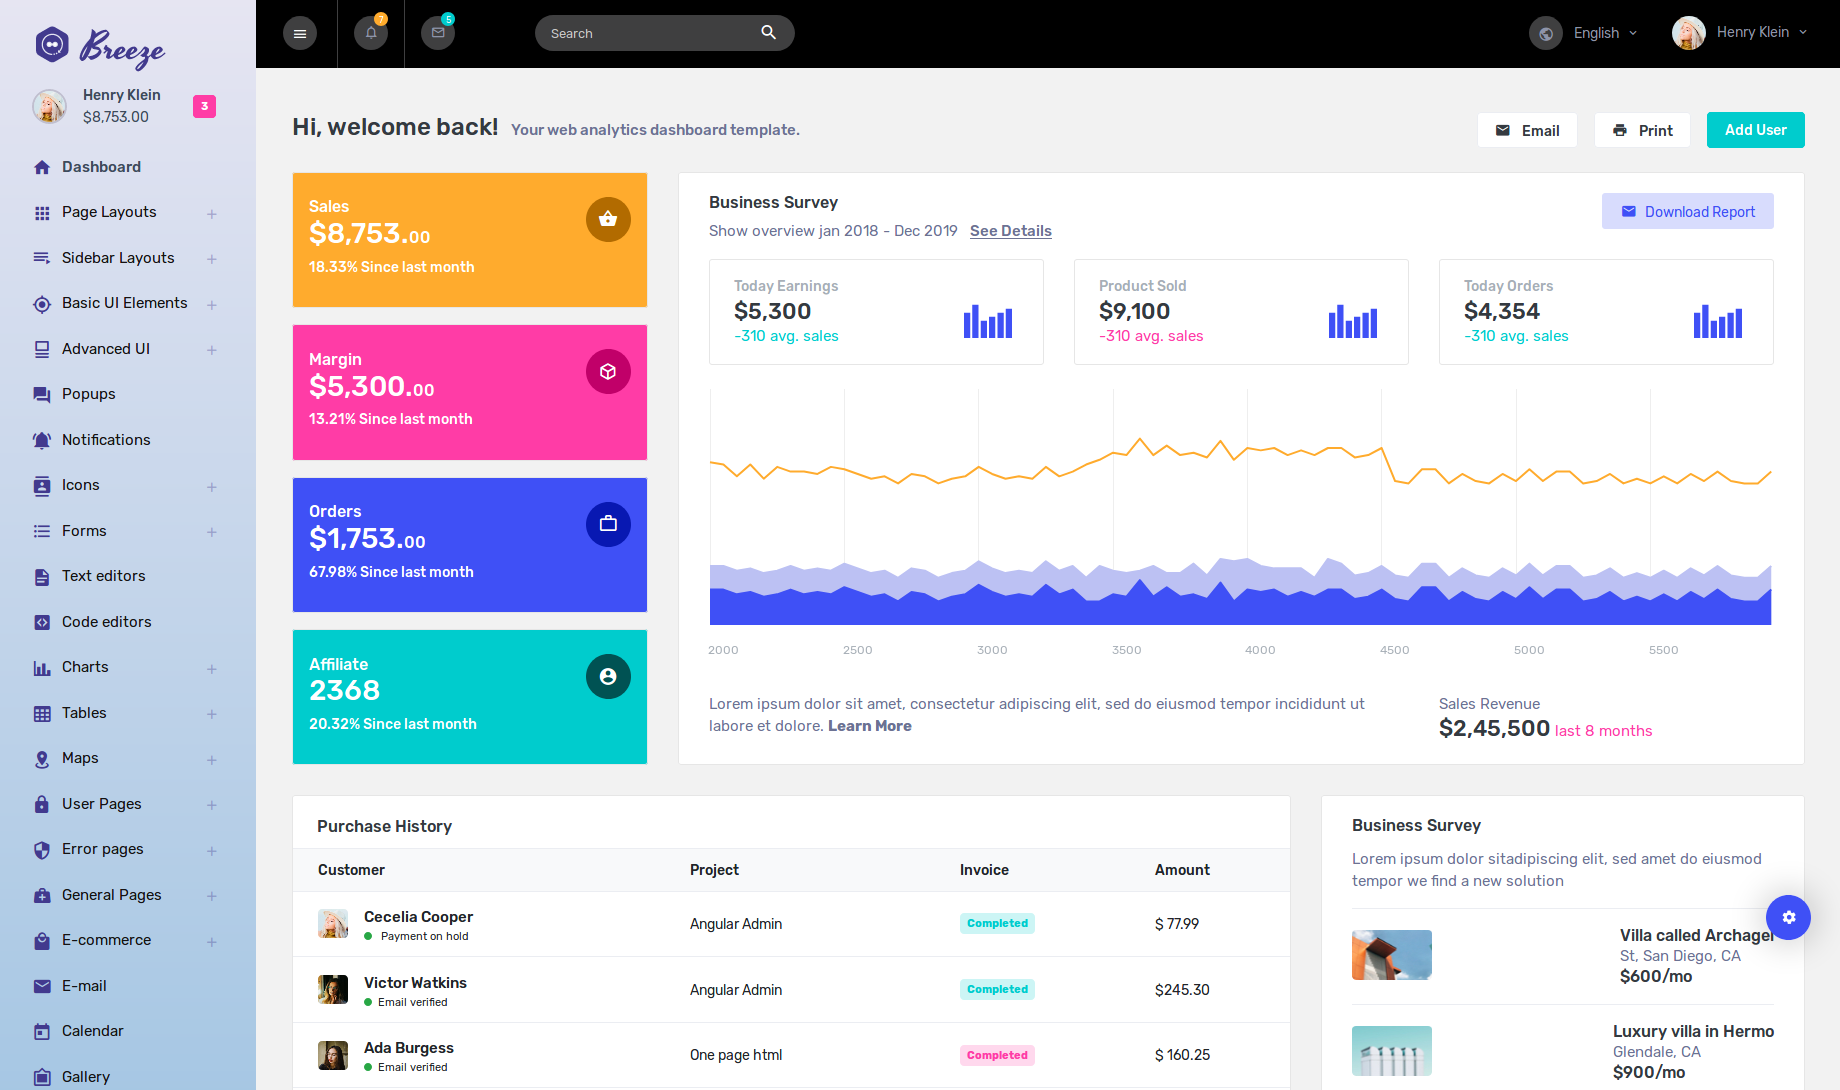Screen dimensions: 1840x1090
Task: Open Text editors in the sidebar
Action: click(104, 576)
